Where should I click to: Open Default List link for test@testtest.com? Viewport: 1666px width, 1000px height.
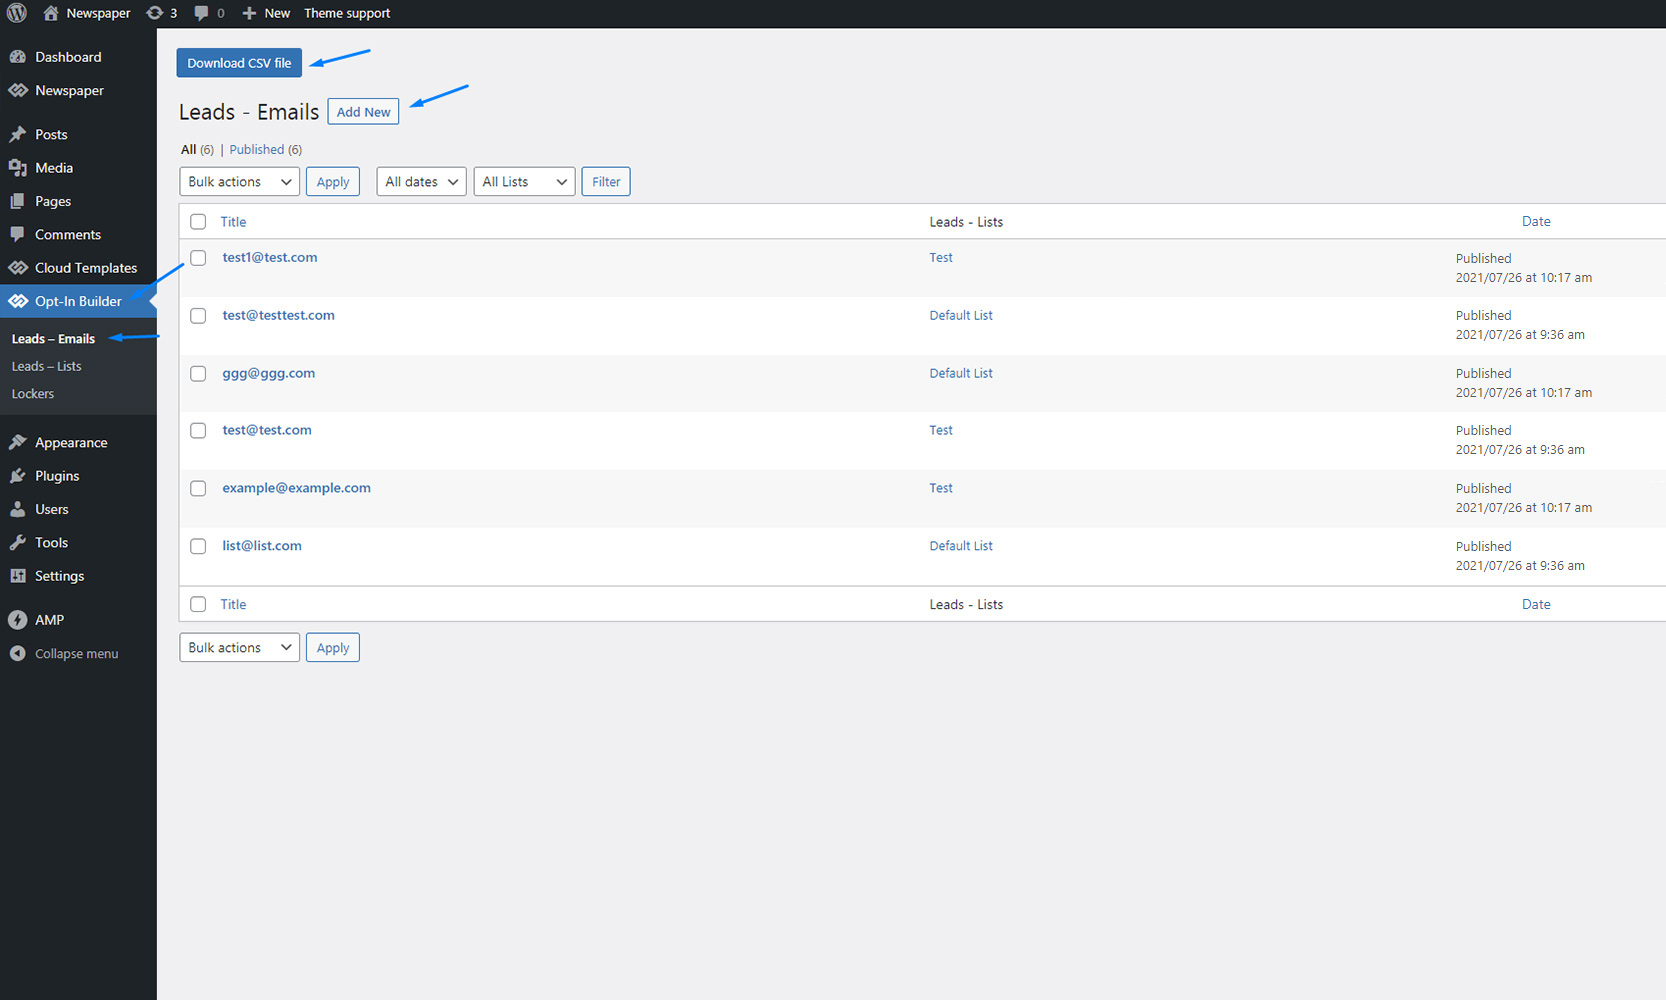point(961,315)
